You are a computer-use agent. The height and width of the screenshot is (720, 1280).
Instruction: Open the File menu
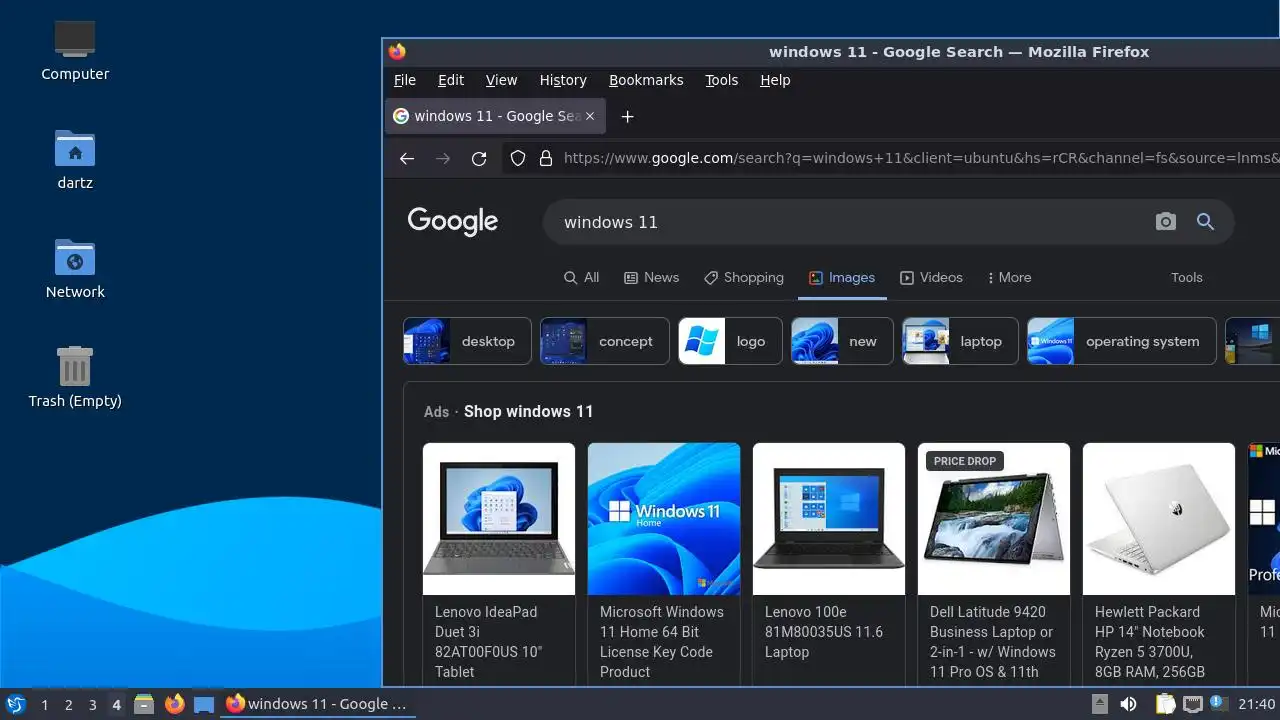[405, 80]
